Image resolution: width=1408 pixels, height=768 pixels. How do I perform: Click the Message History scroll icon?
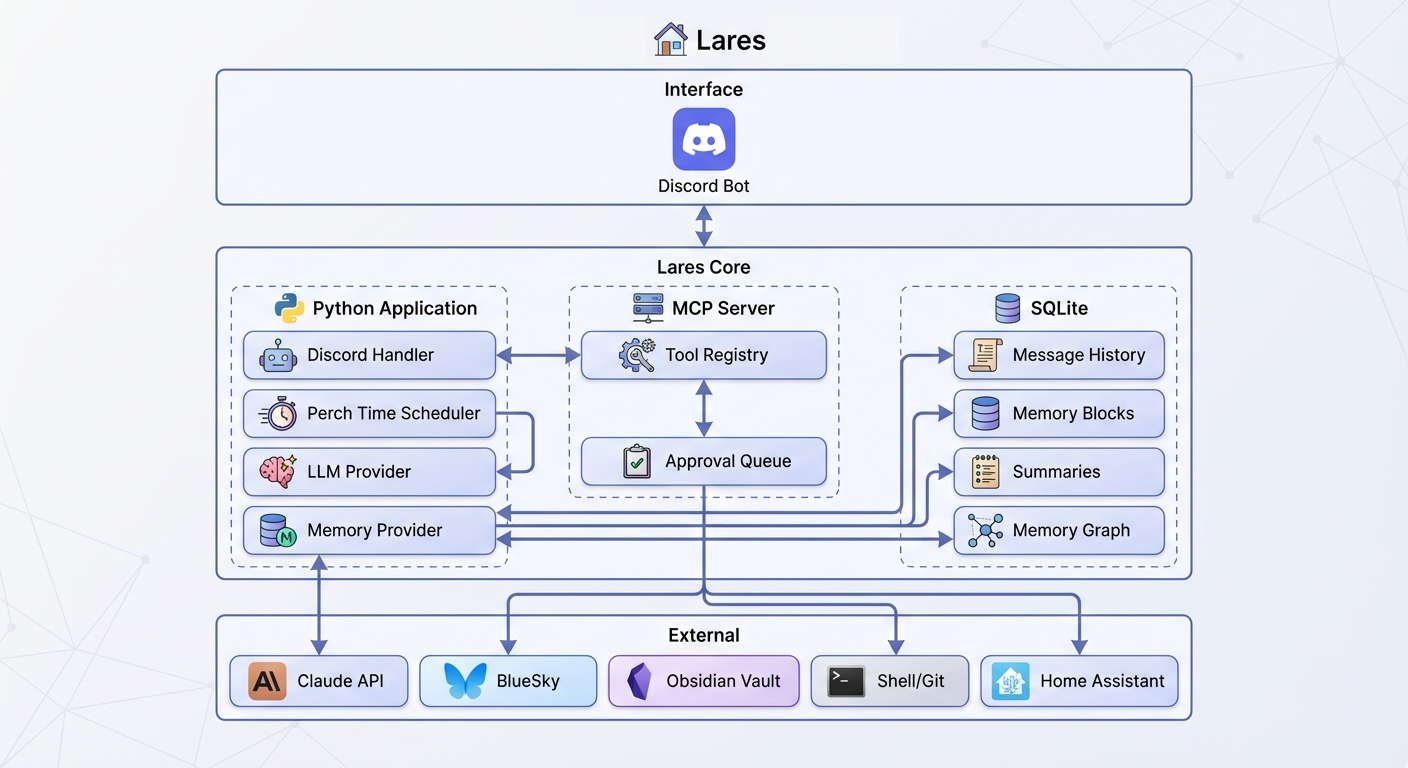(983, 355)
